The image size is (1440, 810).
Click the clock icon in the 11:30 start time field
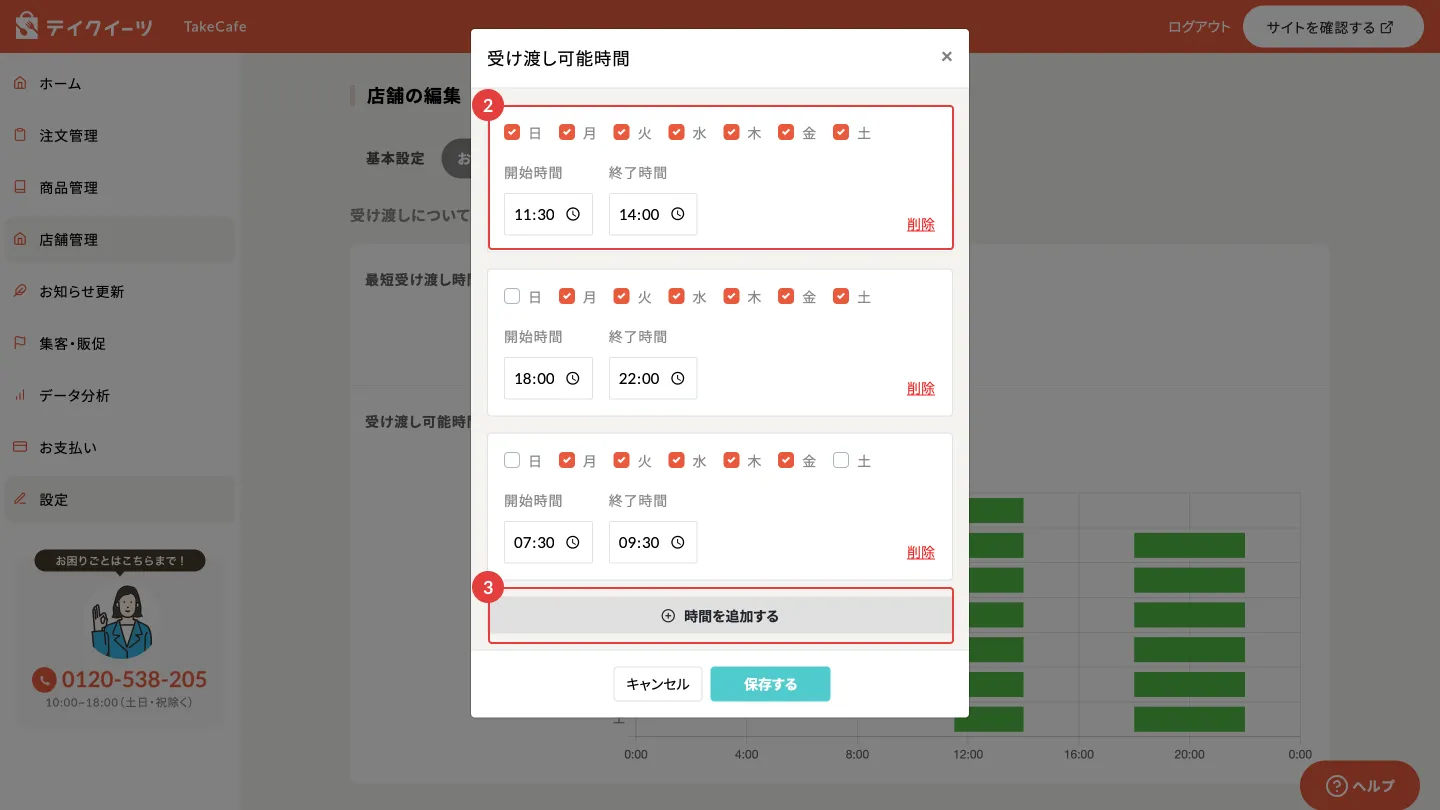[573, 214]
